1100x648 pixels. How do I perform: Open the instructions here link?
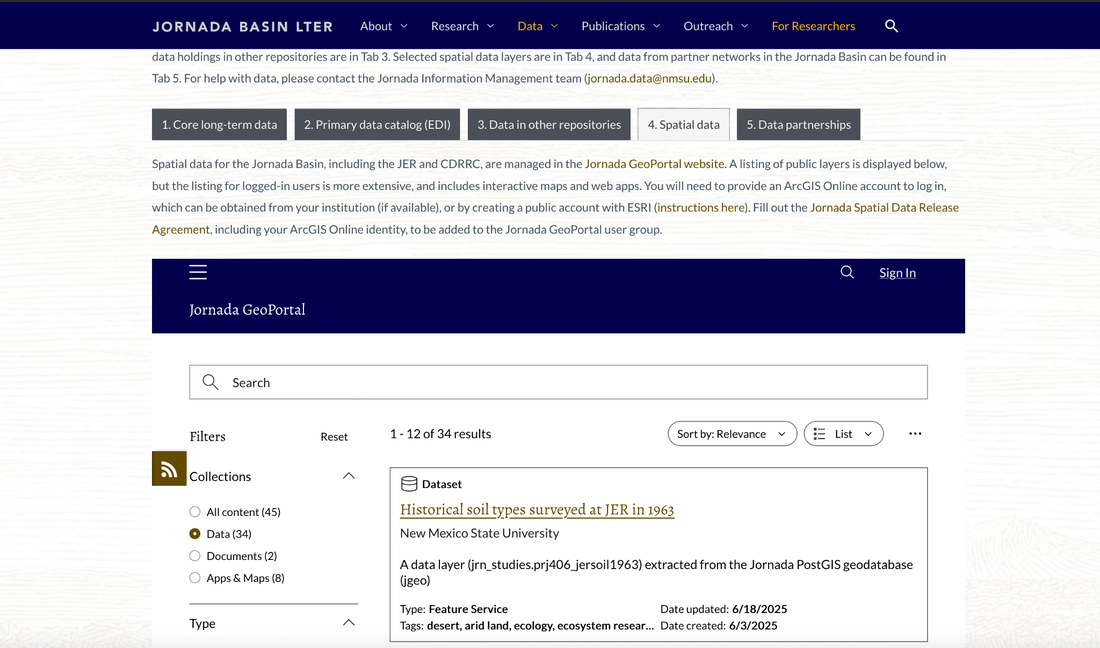coord(701,208)
